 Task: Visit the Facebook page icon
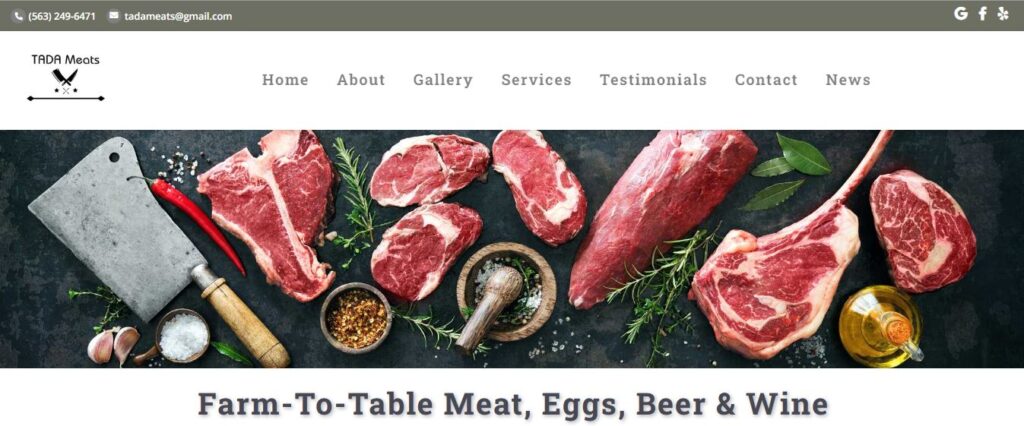tap(982, 14)
